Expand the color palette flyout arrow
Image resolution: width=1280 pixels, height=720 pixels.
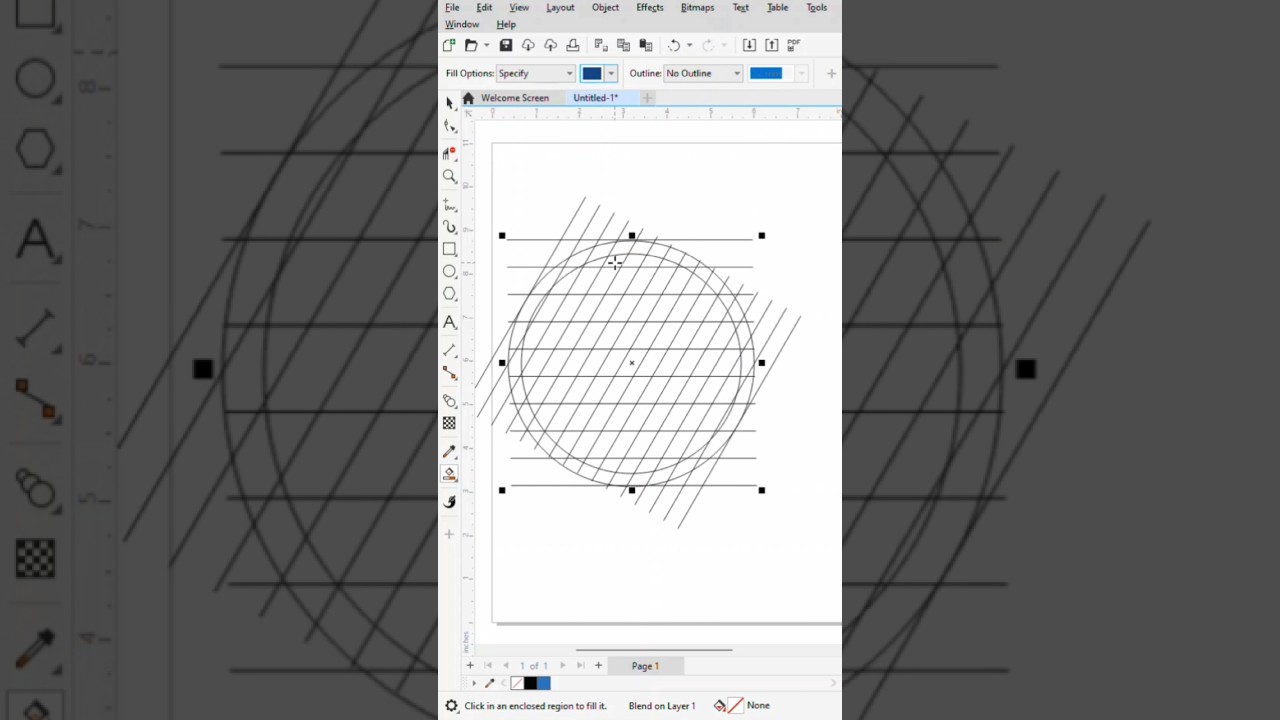[x=473, y=683]
